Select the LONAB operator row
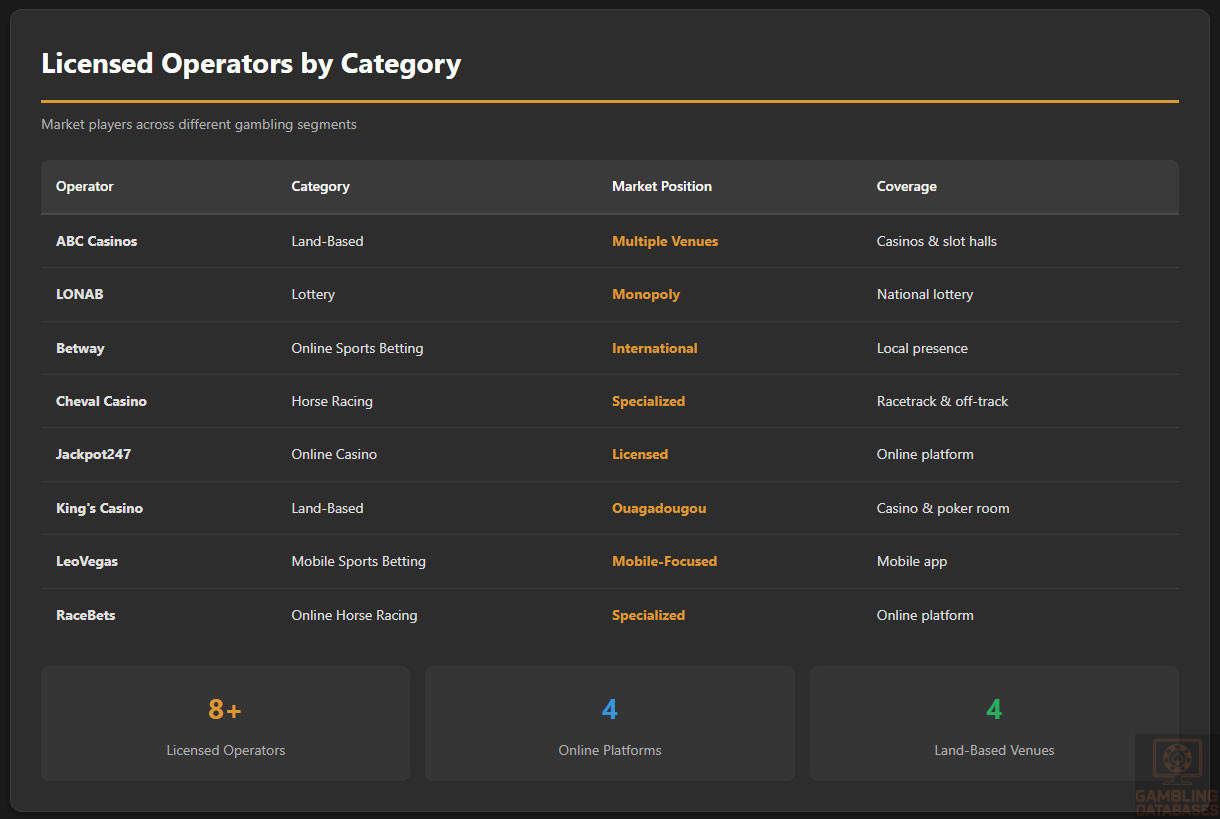The height and width of the screenshot is (819, 1220). [x=80, y=295]
